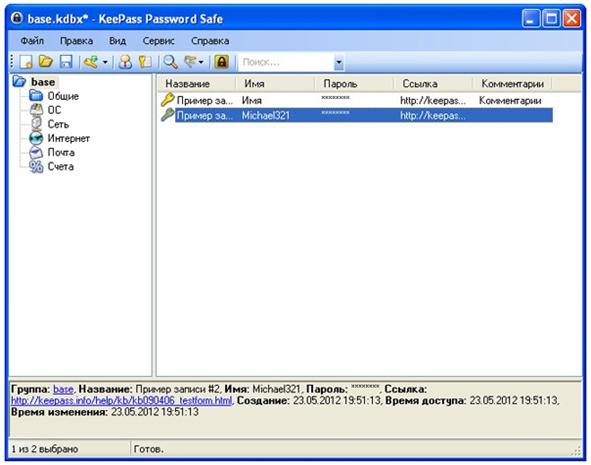Click the key icon of Michael321 entry

point(167,115)
